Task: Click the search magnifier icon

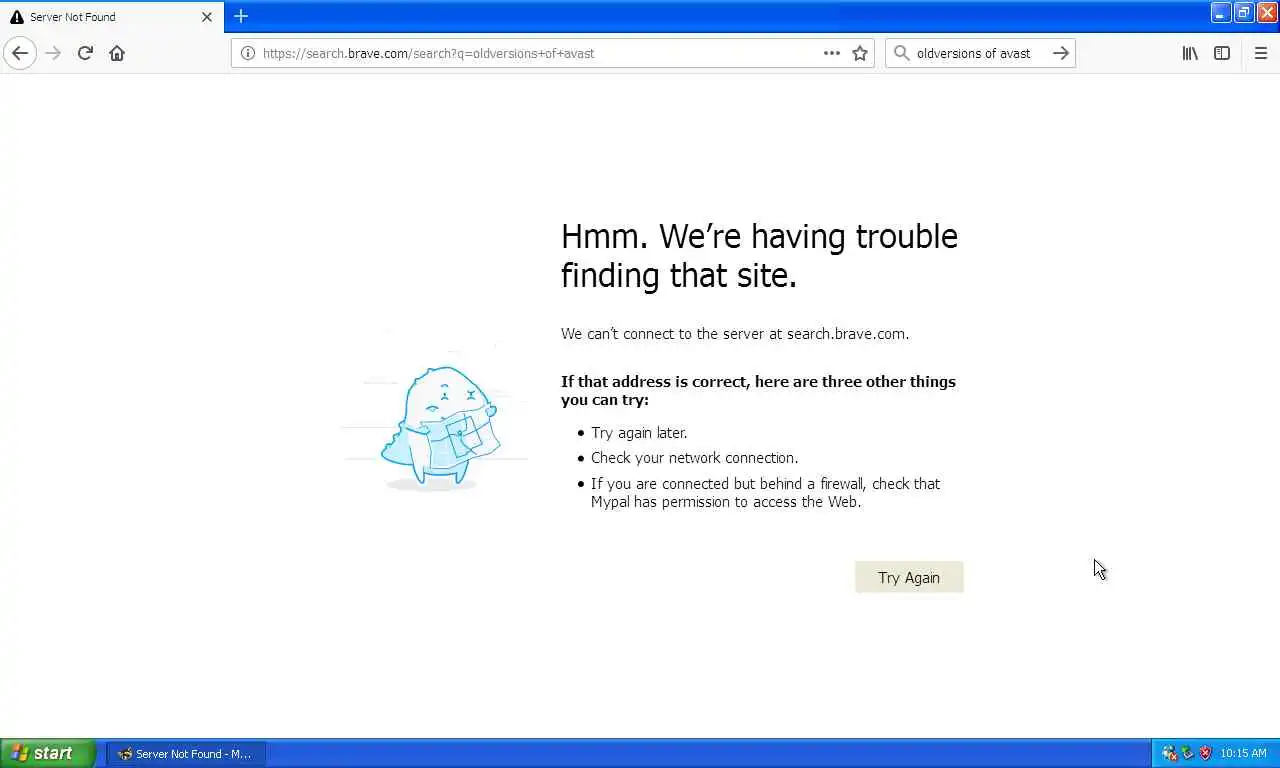Action: coord(901,53)
